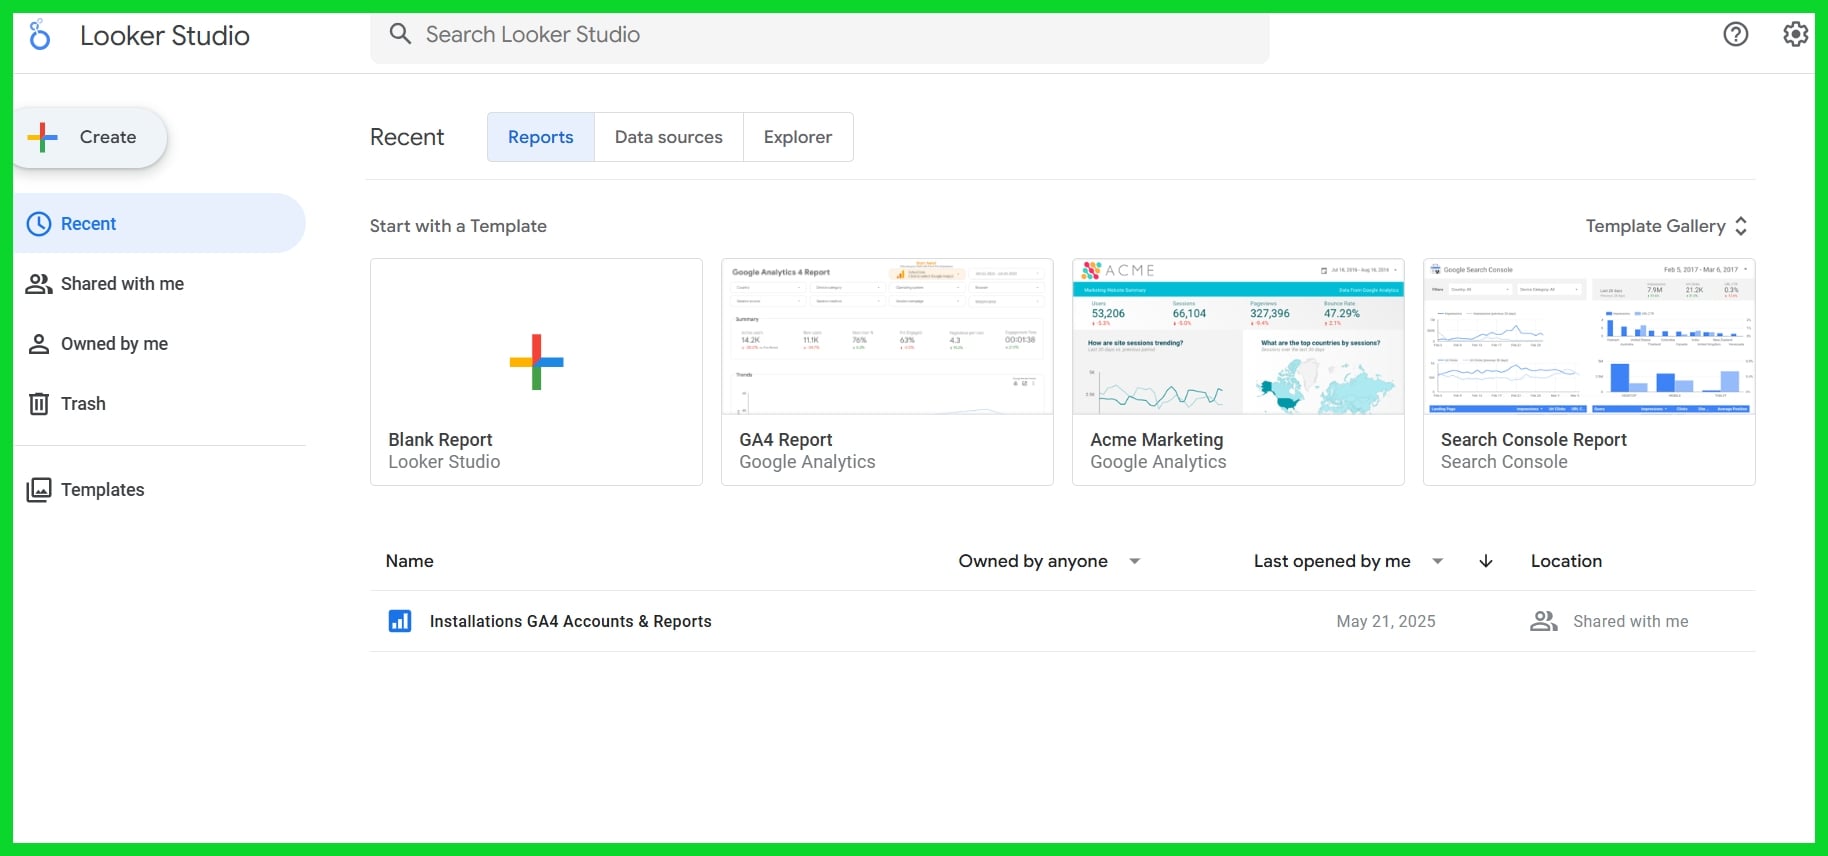Open the Owned by anyone dropdown
The image size is (1828, 856).
[x=1050, y=561]
